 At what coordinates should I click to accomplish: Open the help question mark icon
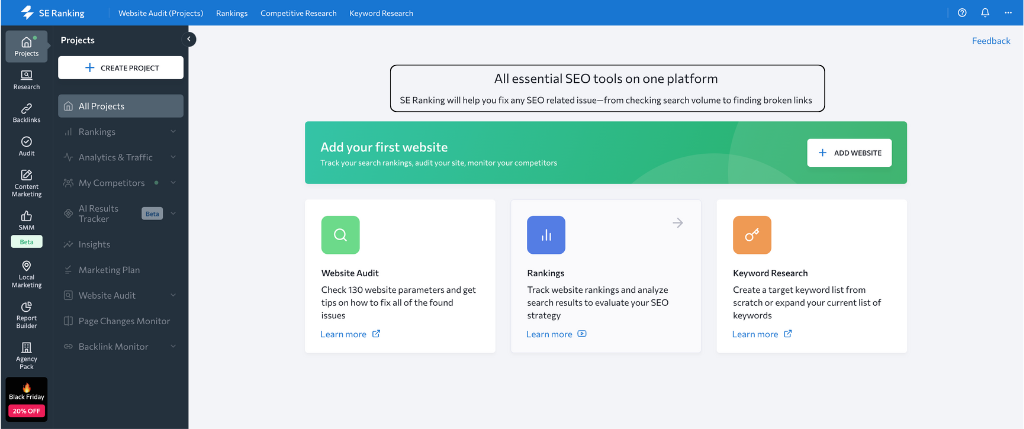[962, 12]
